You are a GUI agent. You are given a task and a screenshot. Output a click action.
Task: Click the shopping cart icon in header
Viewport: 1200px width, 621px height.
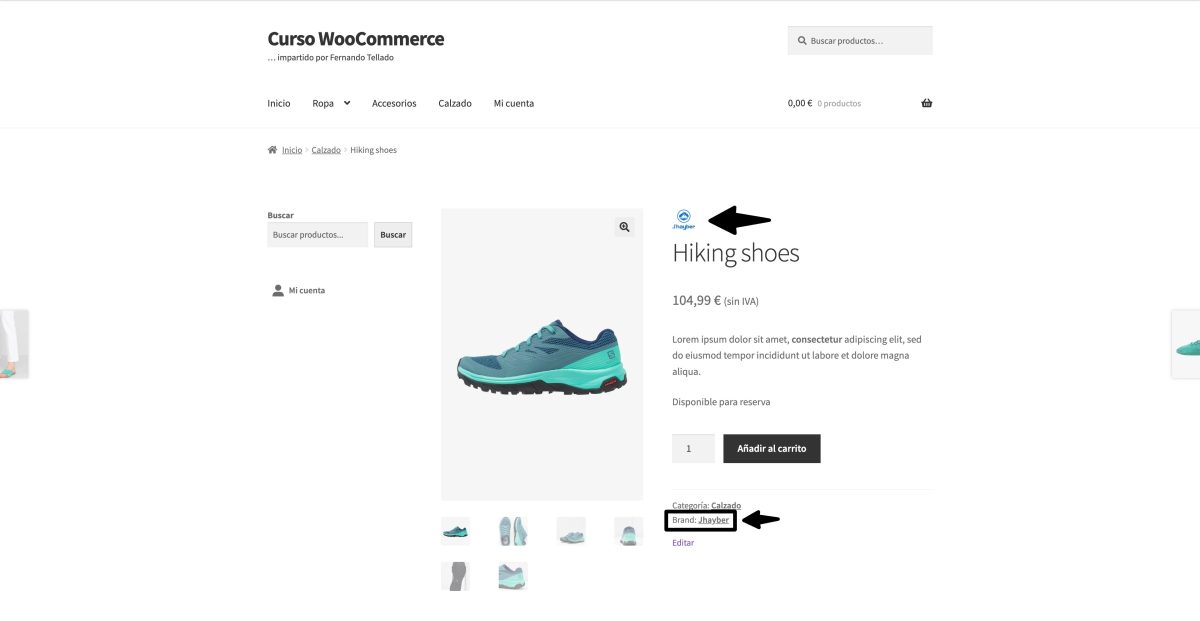pyautogui.click(x=926, y=102)
